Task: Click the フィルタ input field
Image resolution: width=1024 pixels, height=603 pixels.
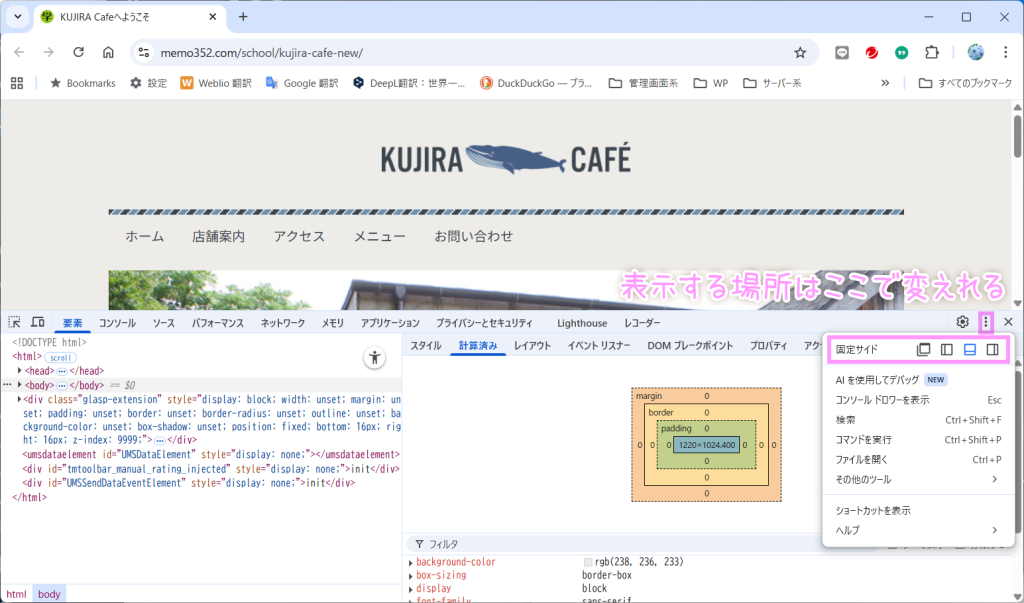Action: point(600,544)
